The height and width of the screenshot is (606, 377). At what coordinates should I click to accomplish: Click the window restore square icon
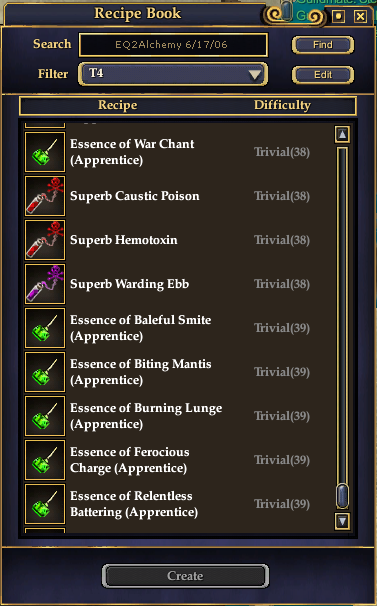[x=338, y=16]
